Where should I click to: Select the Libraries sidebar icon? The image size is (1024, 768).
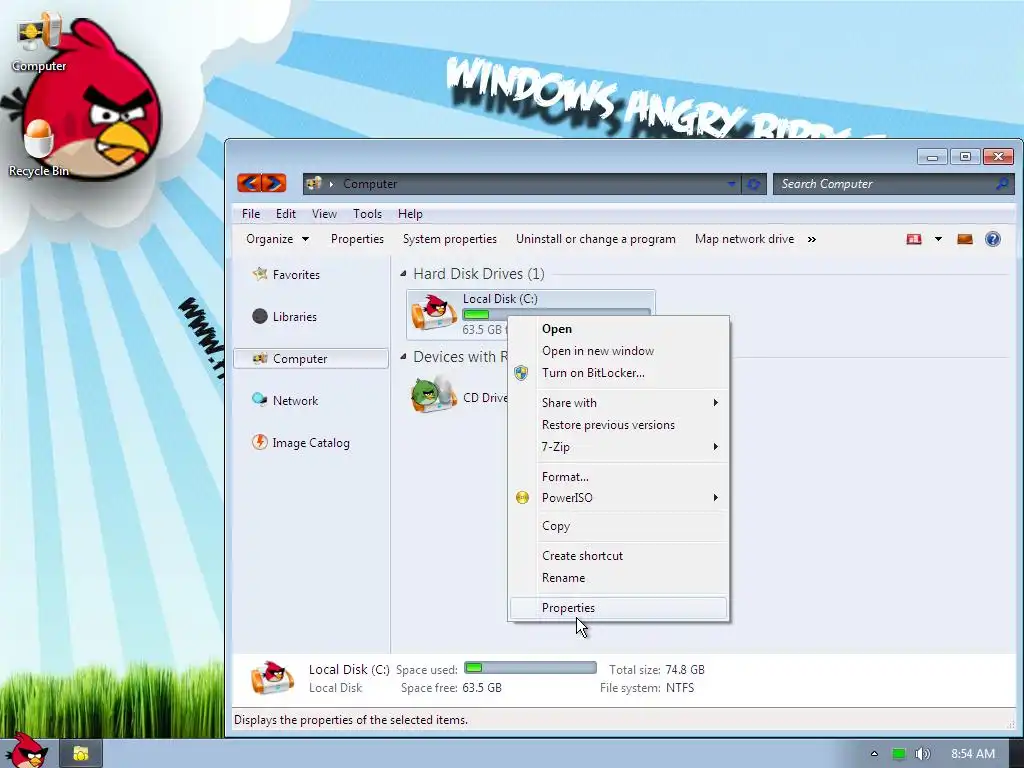point(260,316)
